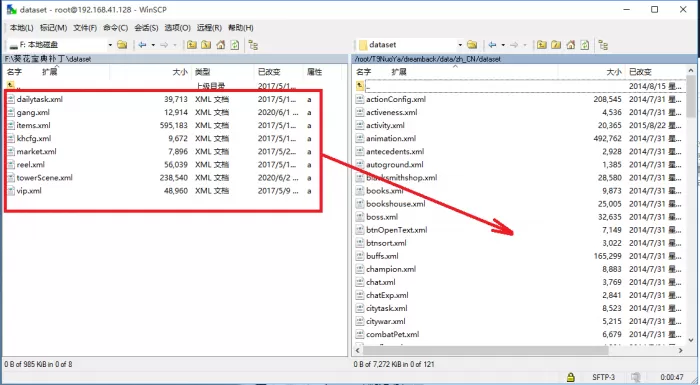Go to root directory in local panel
This screenshot has width=700, height=385.
pyautogui.click(x=206, y=45)
